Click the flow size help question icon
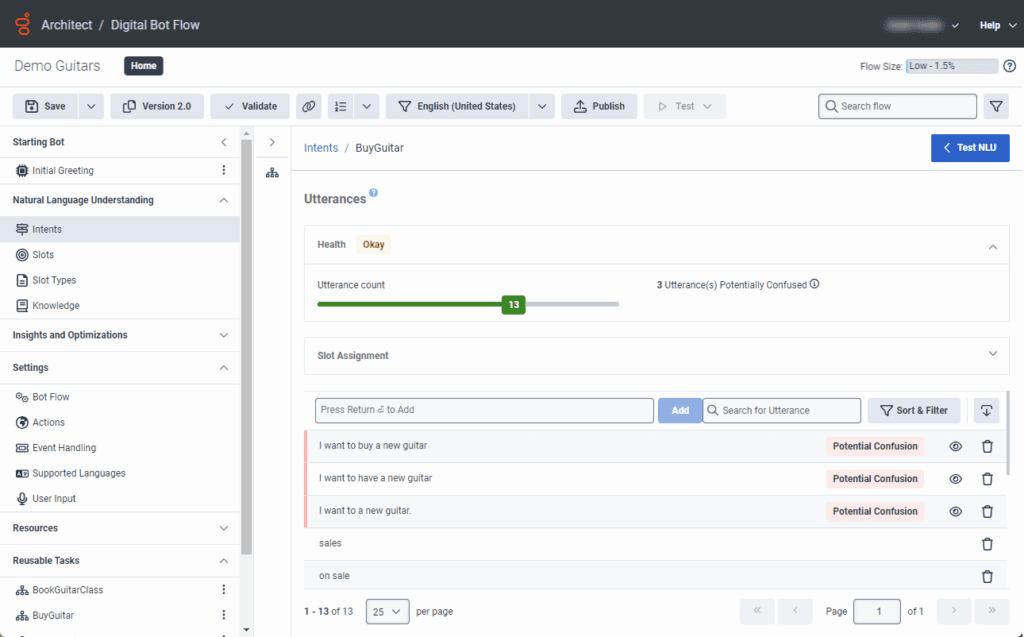The image size is (1024, 637). click(x=1009, y=66)
